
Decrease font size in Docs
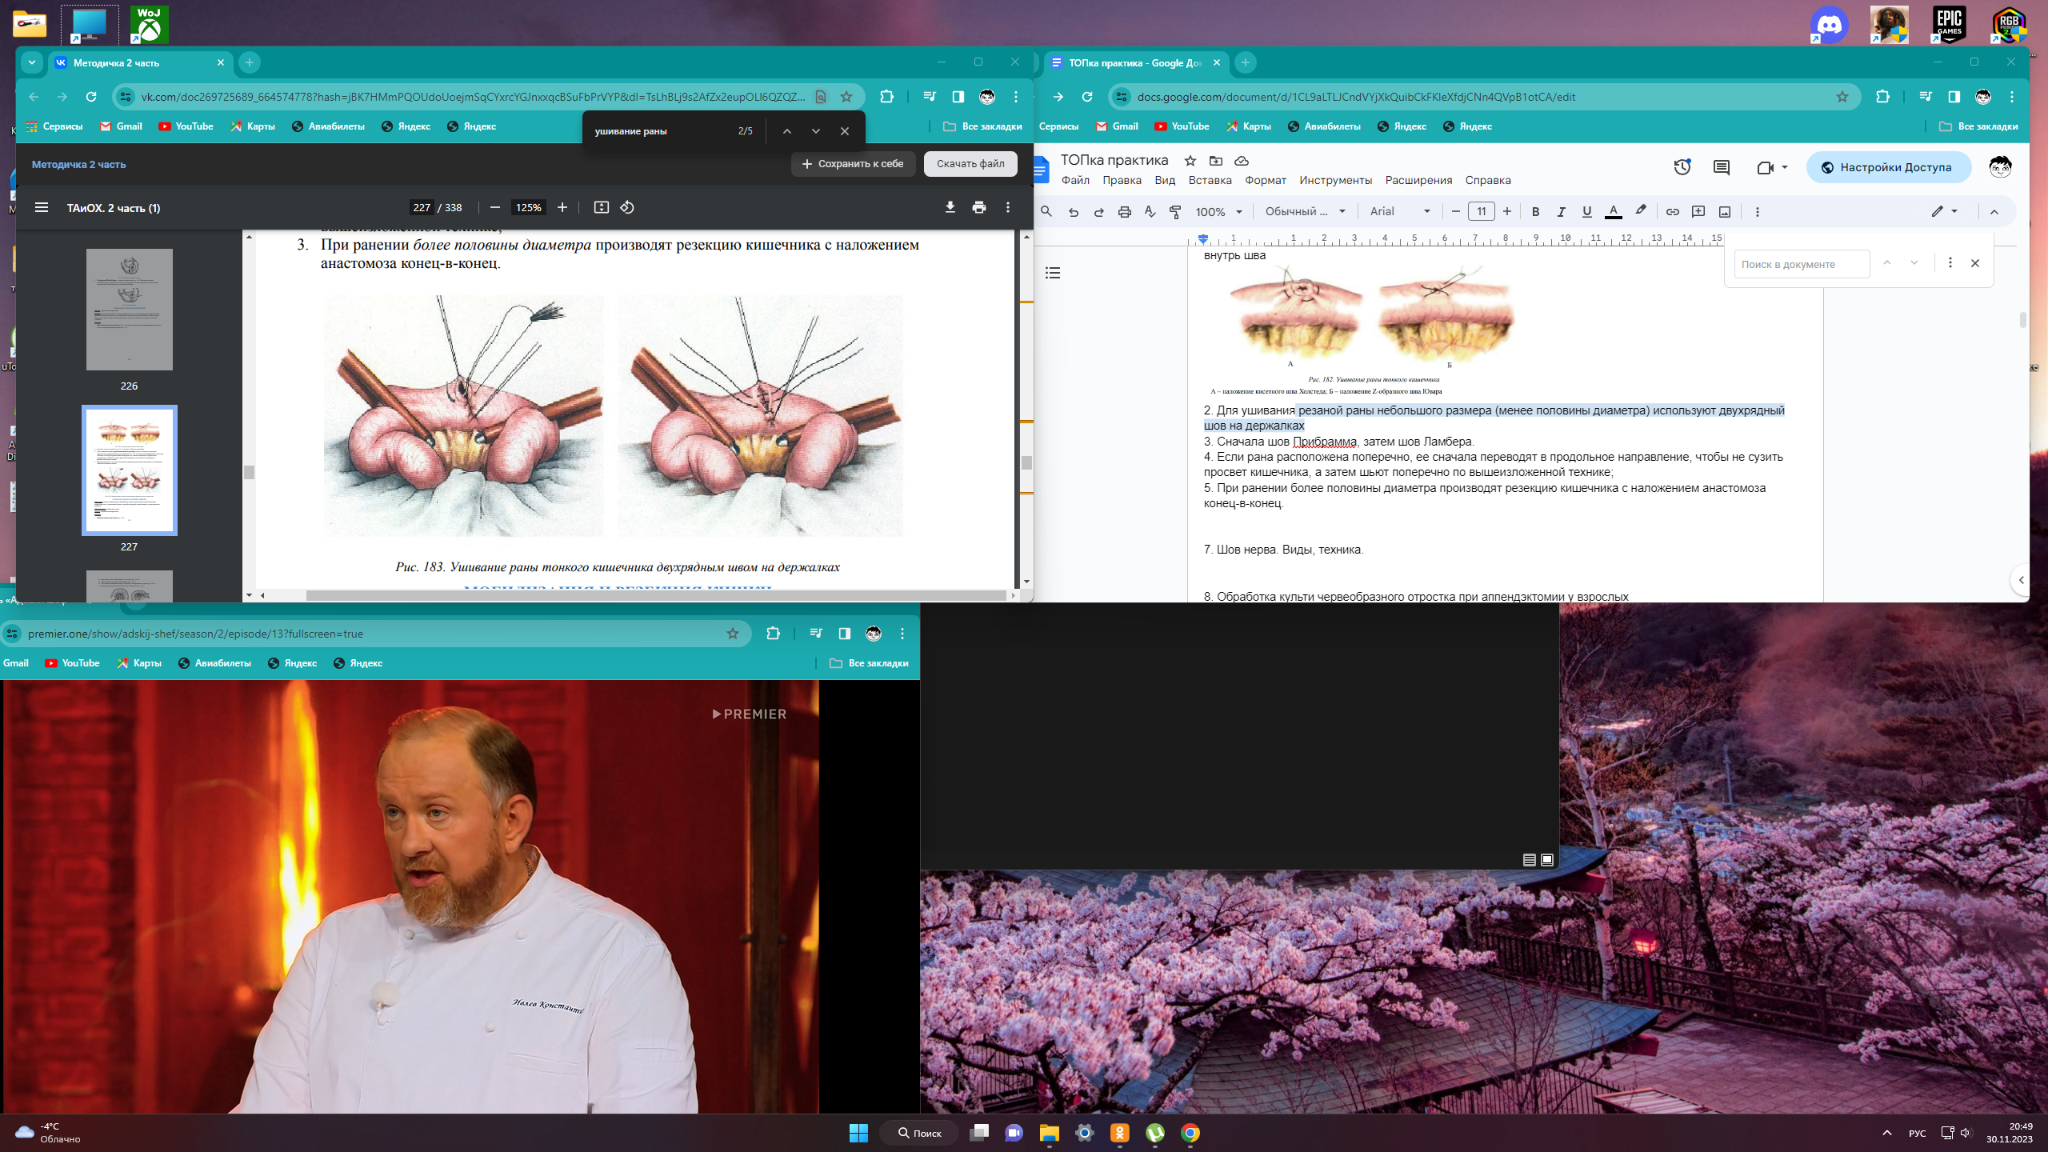1455,211
